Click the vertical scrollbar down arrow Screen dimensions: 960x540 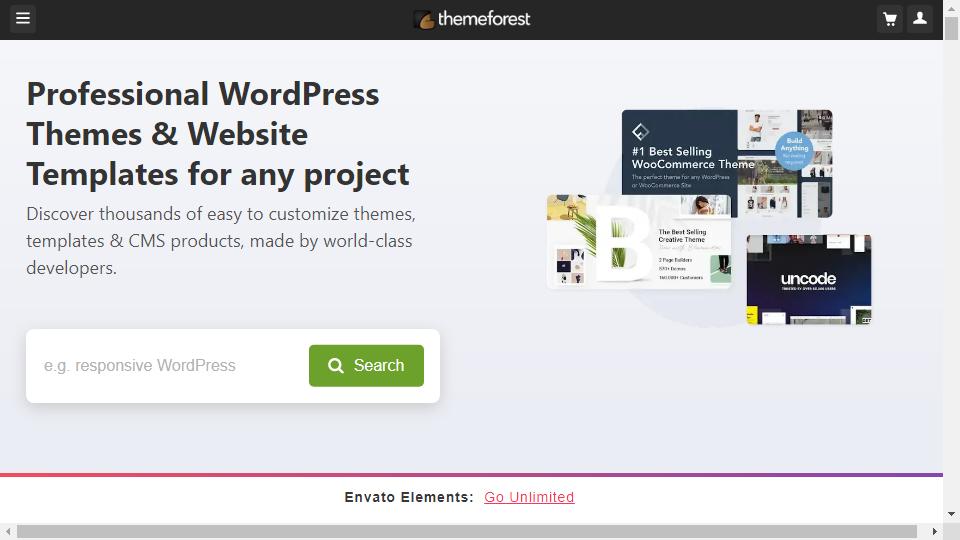click(x=951, y=514)
